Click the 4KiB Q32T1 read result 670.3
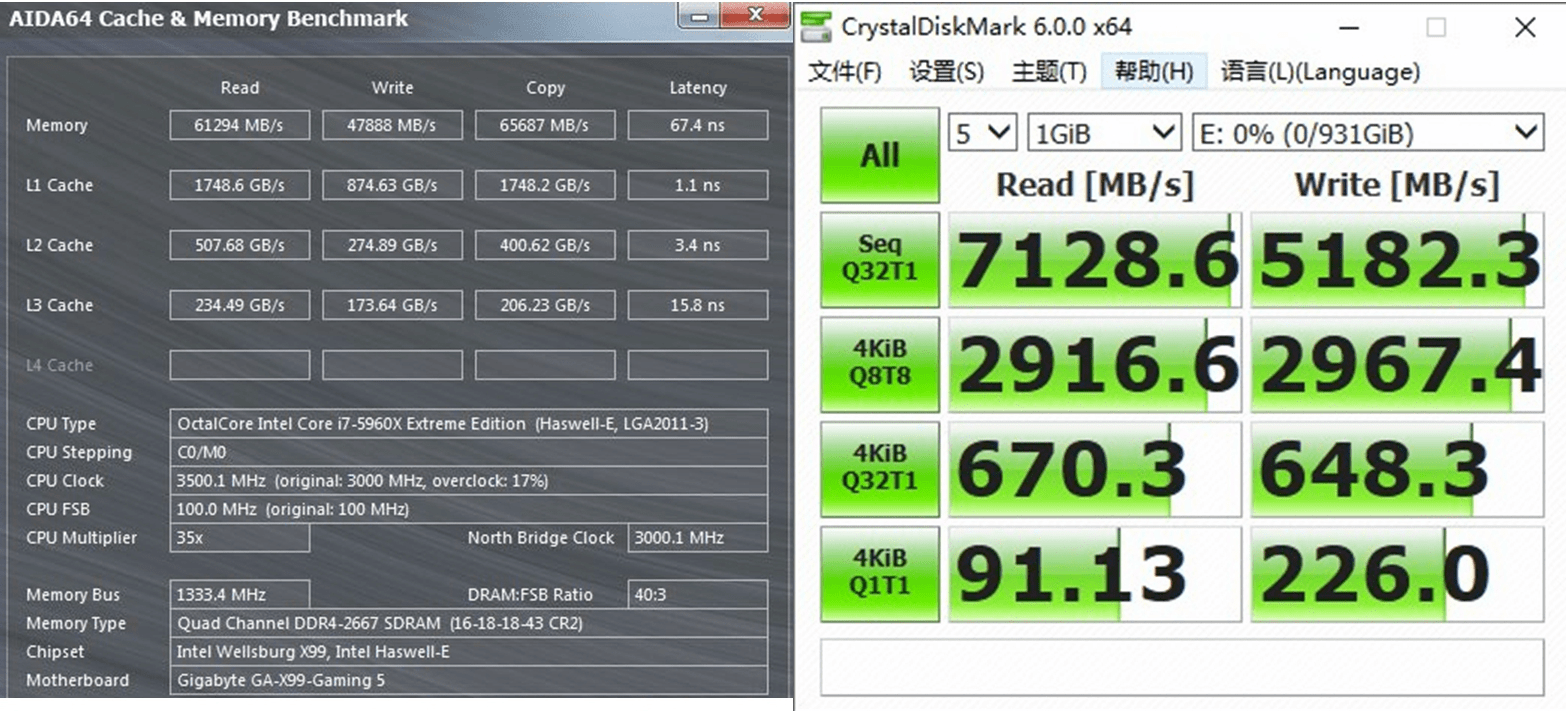The width and height of the screenshot is (1566, 711). click(1095, 469)
